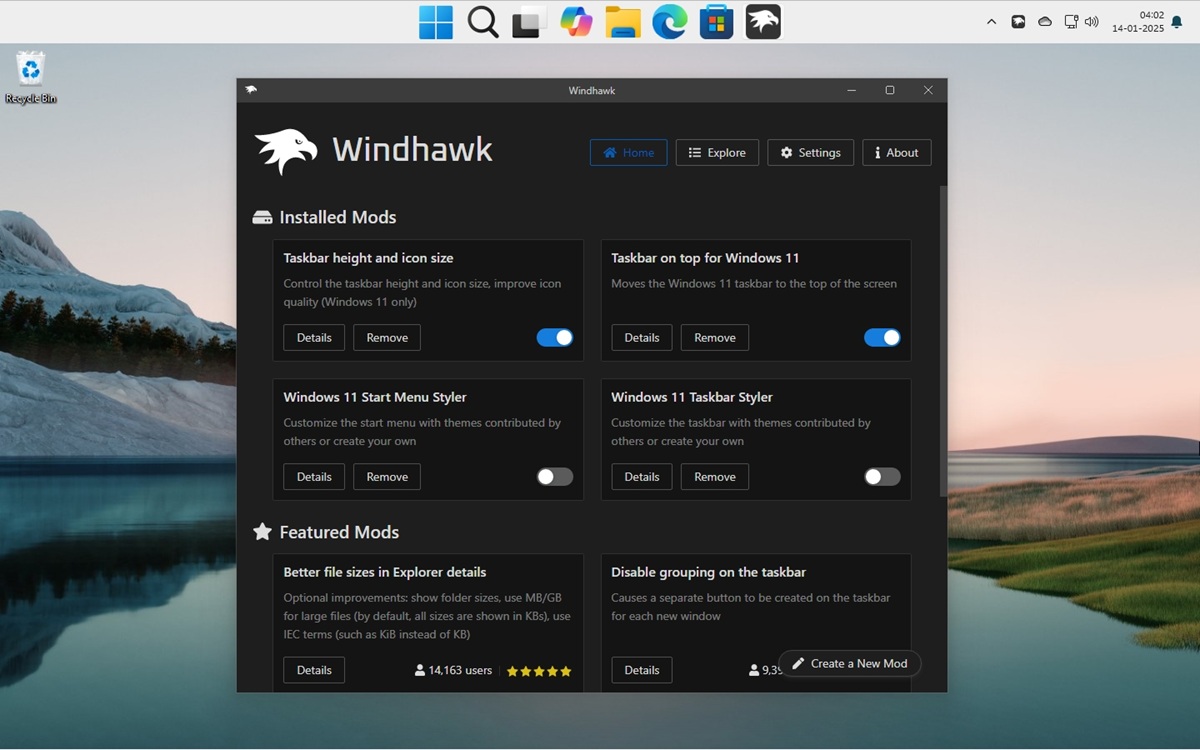The width and height of the screenshot is (1200, 750).
Task: Open Windhawk Settings
Action: pos(810,152)
